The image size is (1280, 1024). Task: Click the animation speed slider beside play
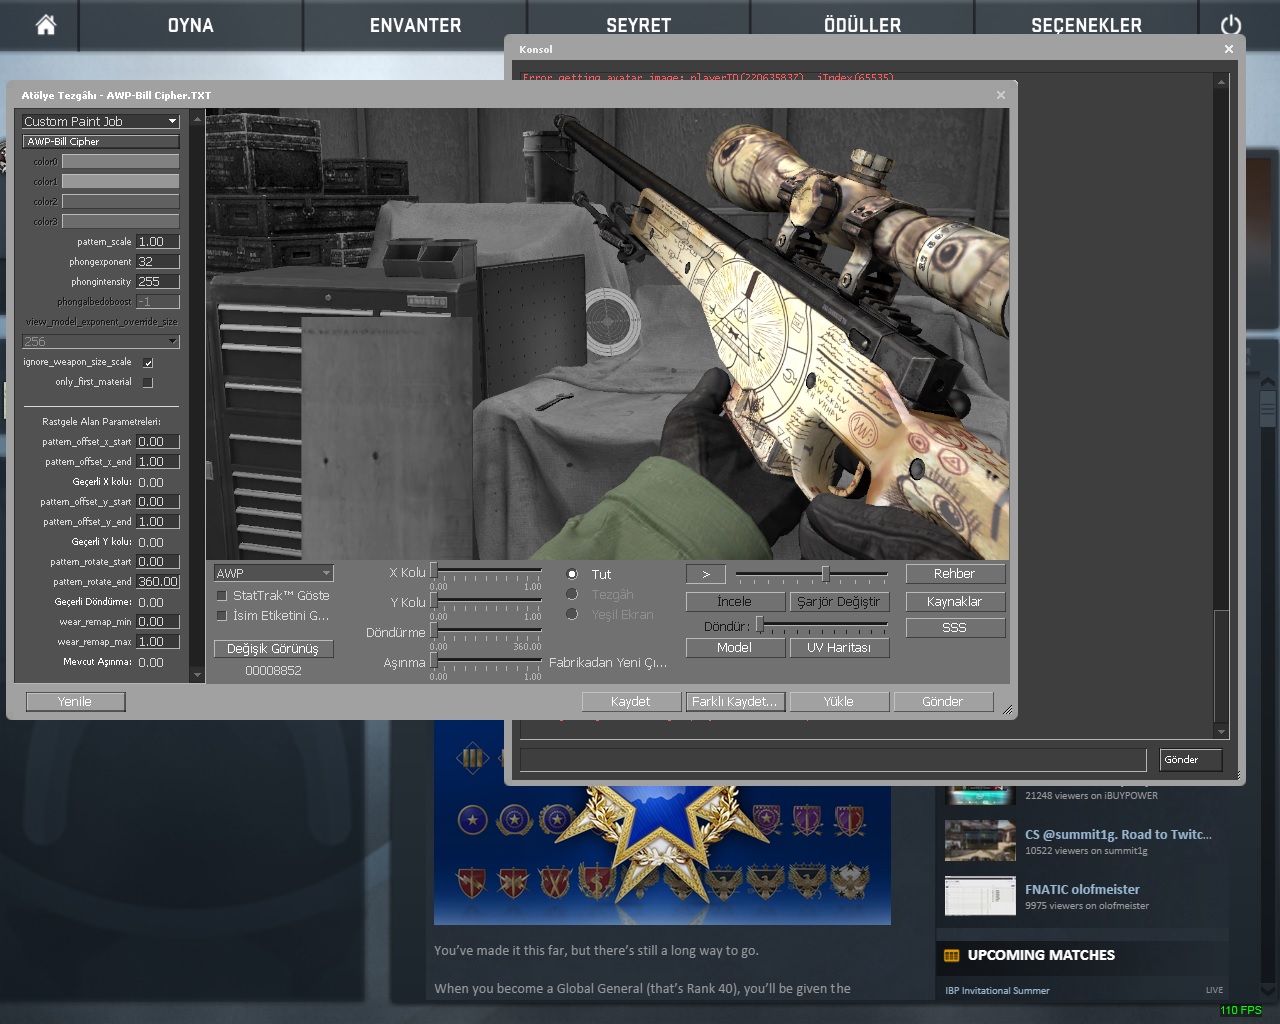click(811, 574)
